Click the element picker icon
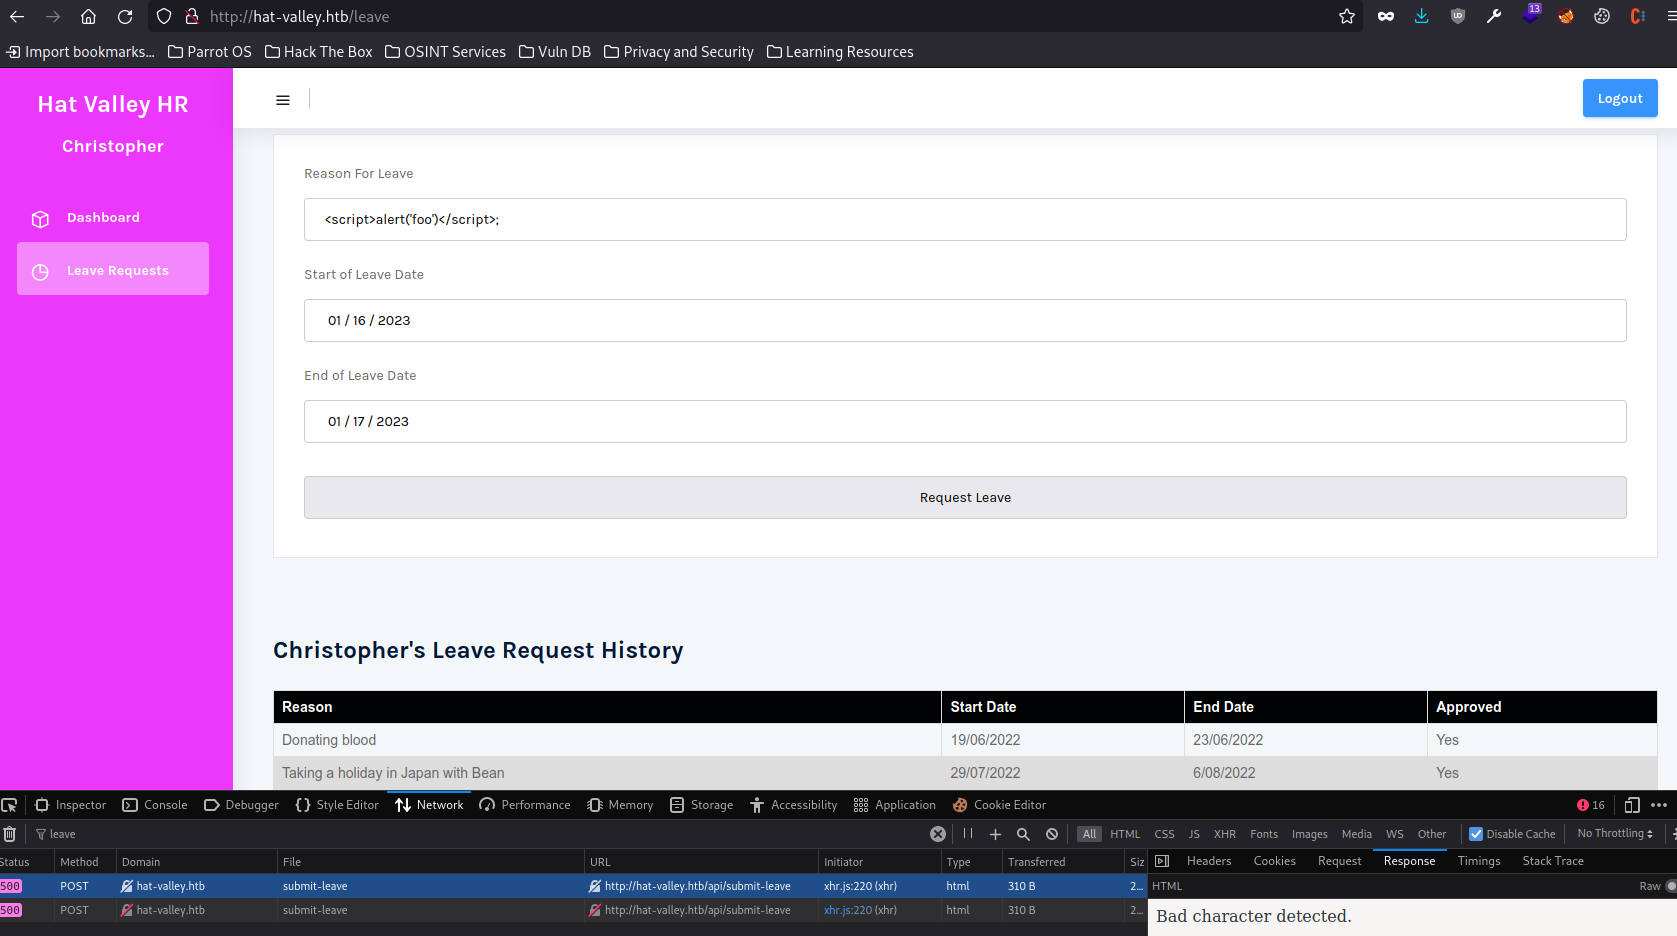The height and width of the screenshot is (936, 1677). point(10,805)
